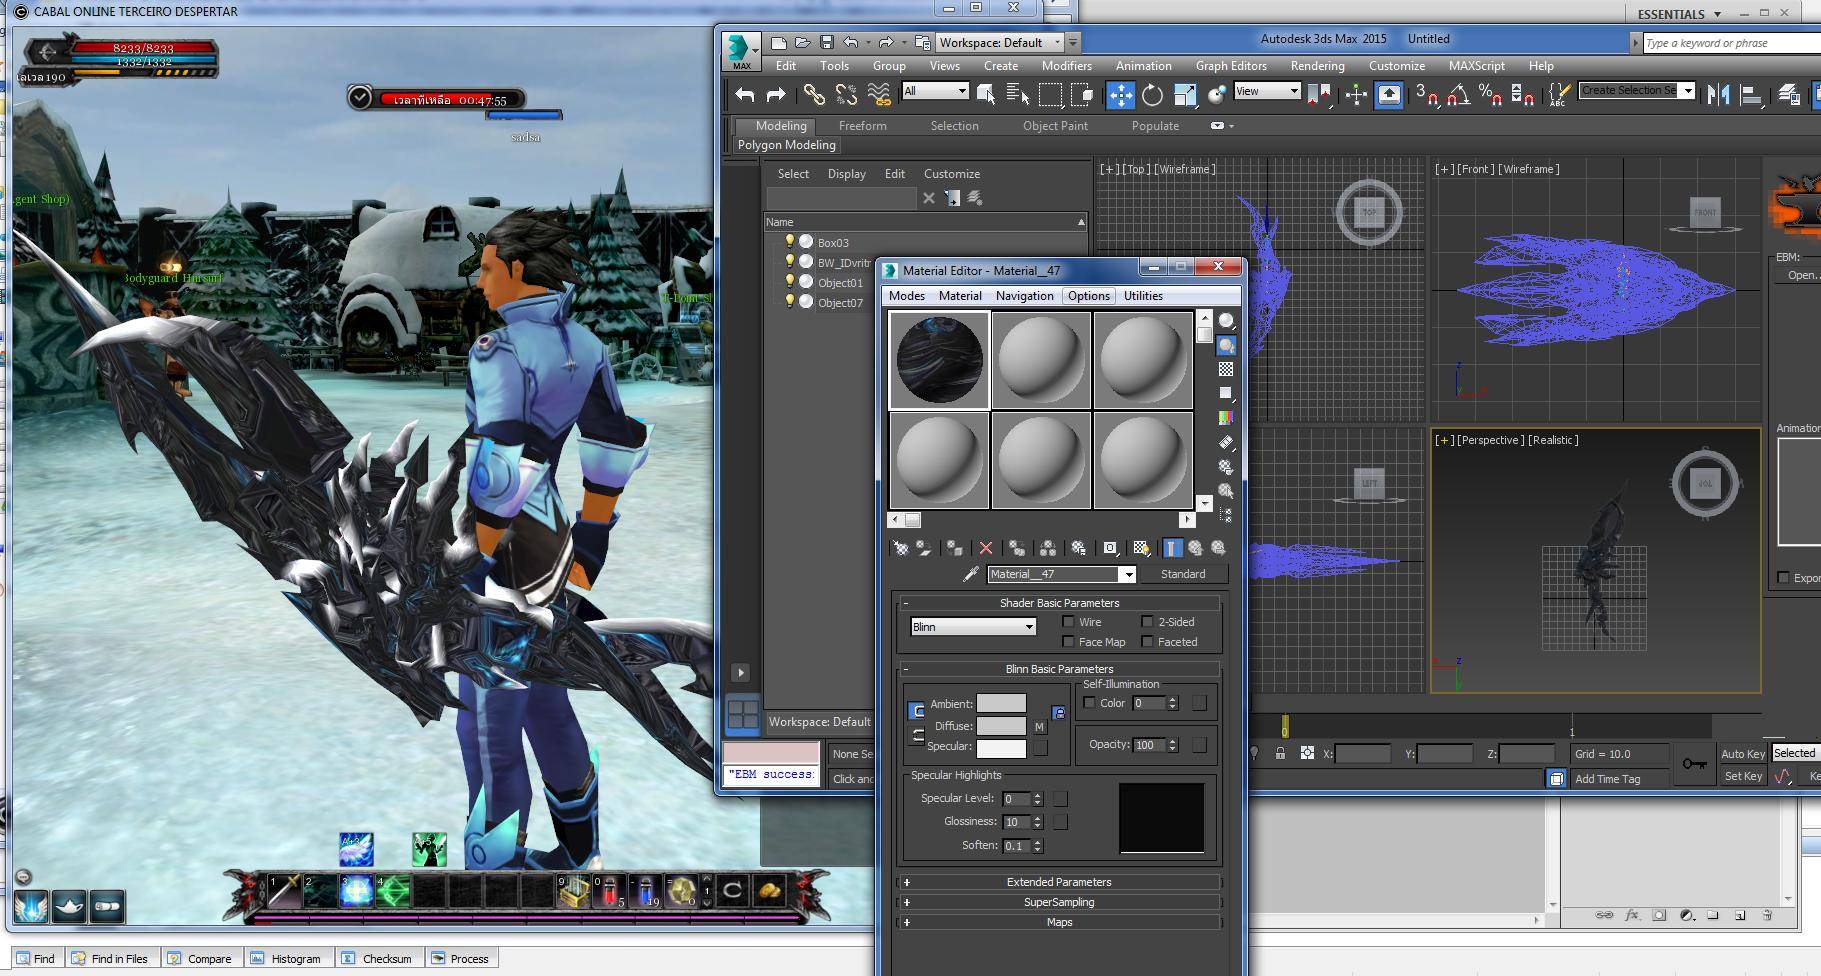Click the 3ds Max application logo button
1821x976 pixels.
pyautogui.click(x=740, y=50)
